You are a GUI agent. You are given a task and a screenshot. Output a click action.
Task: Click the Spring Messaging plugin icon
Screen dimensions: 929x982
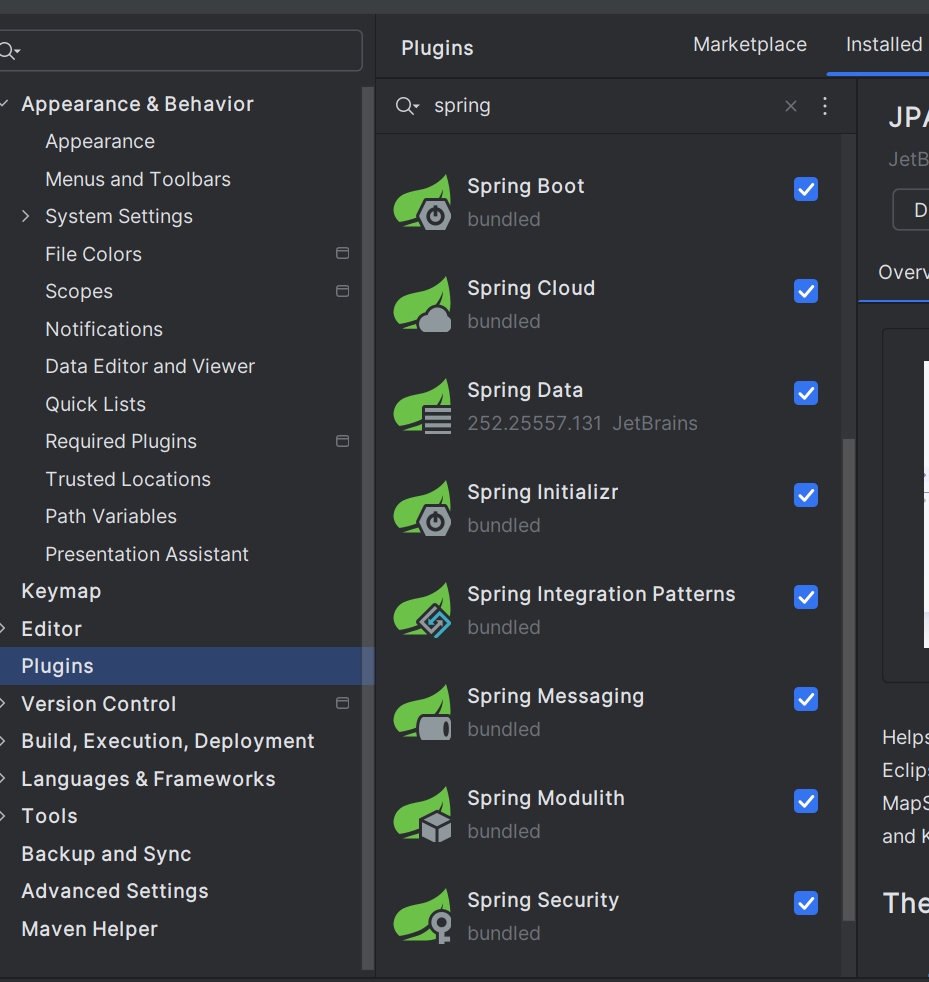[x=422, y=713]
